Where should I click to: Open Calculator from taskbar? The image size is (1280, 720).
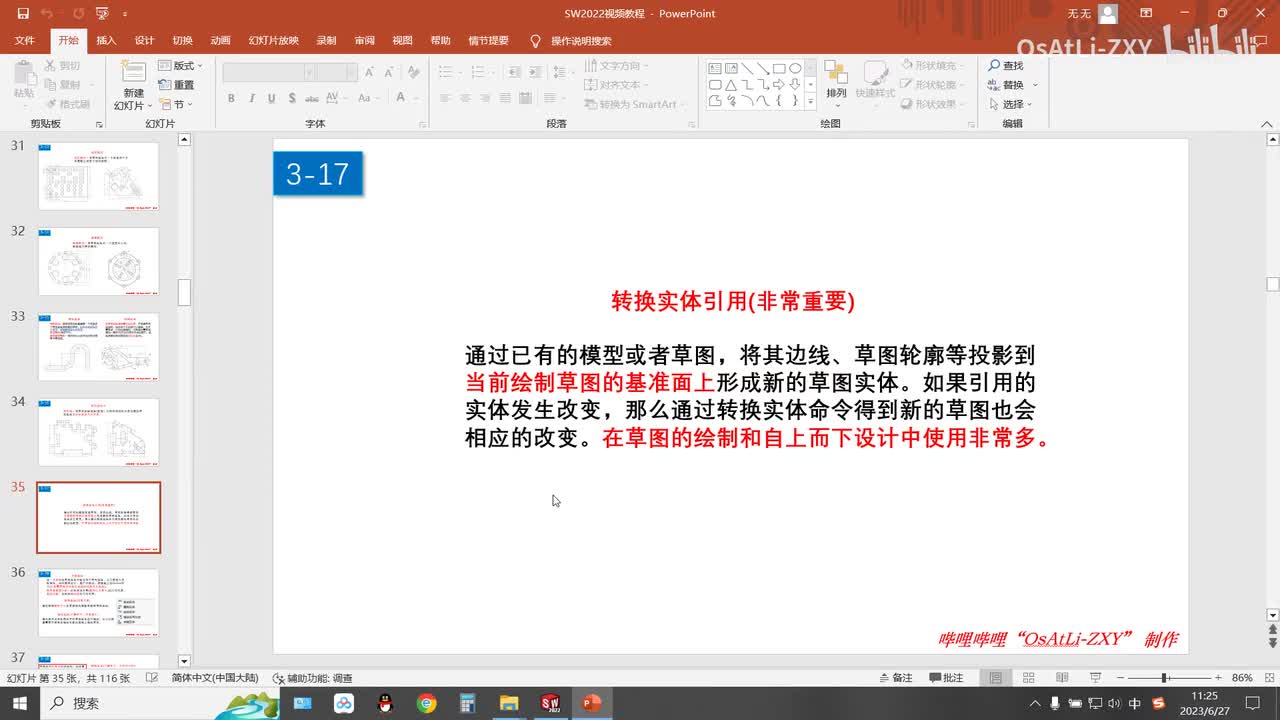click(468, 704)
